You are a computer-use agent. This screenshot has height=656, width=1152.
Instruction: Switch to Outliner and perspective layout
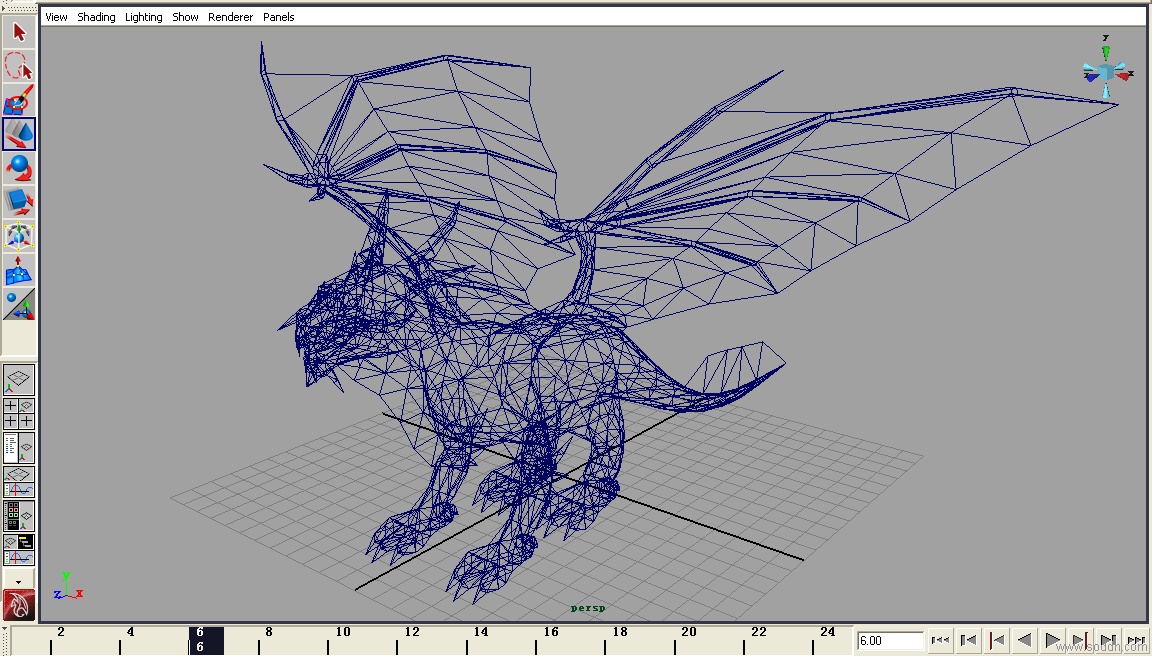[19, 448]
